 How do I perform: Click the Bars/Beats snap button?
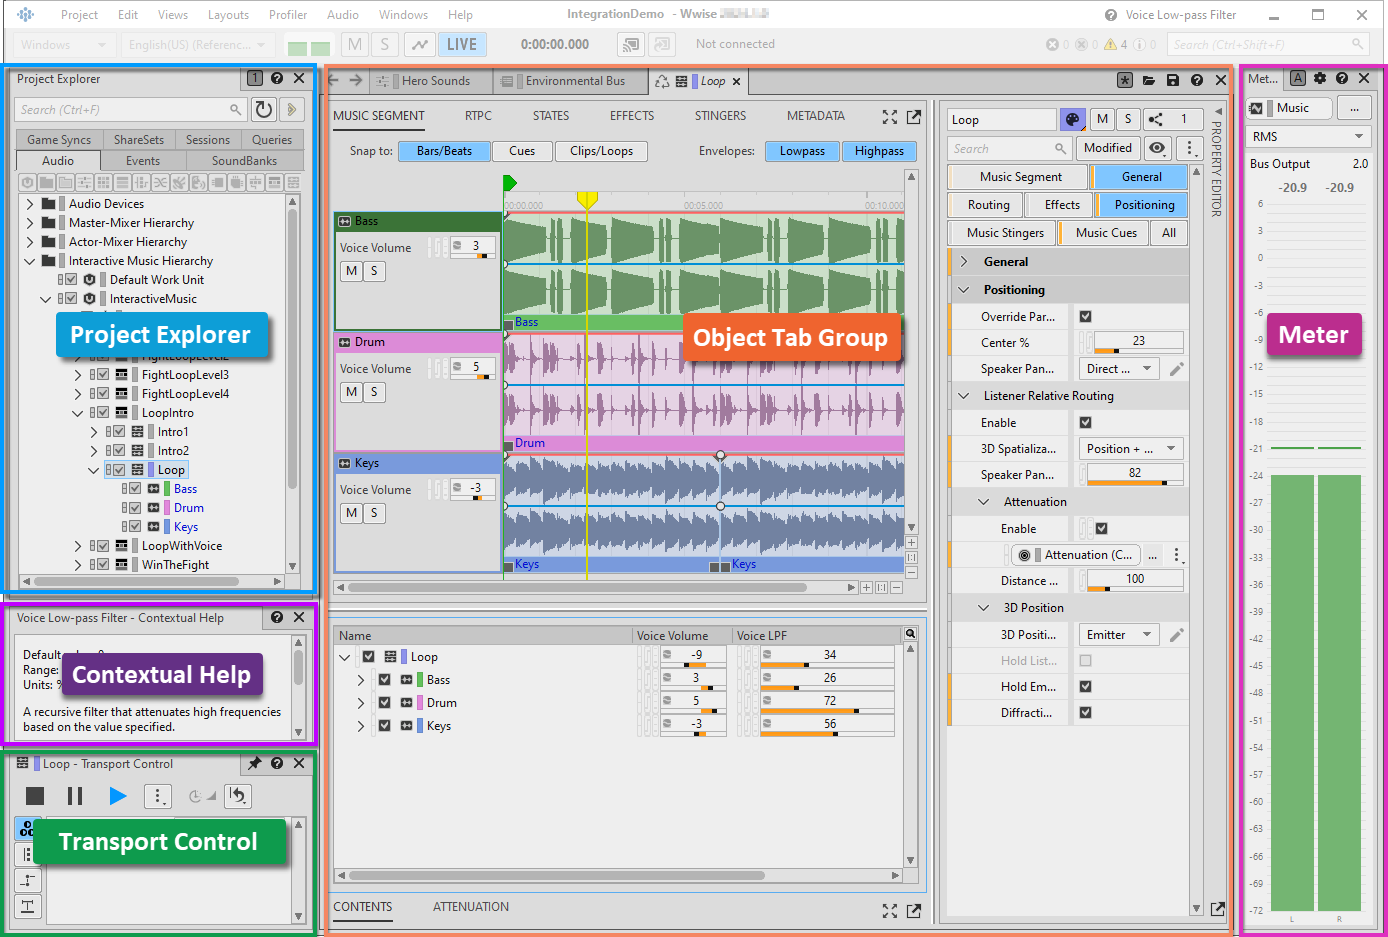click(444, 151)
